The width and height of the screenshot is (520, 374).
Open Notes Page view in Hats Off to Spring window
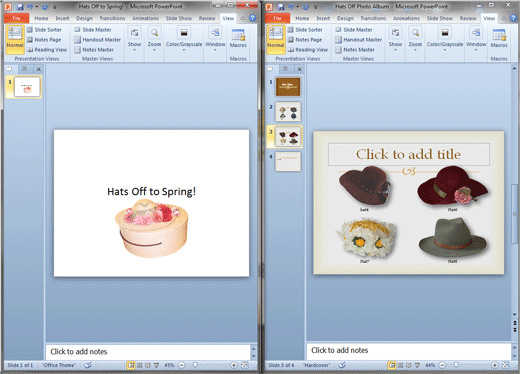pyautogui.click(x=44, y=40)
